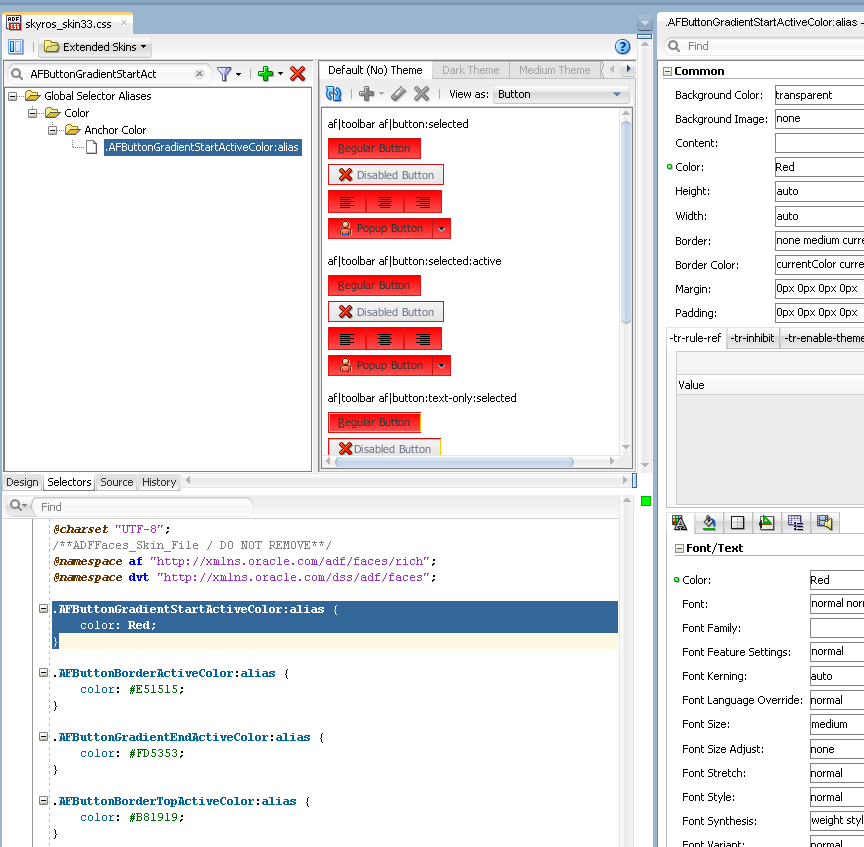This screenshot has height=847, width=864.
Task: Click the center-align icon under af|toolbar af|button:selected
Action: [x=385, y=202]
